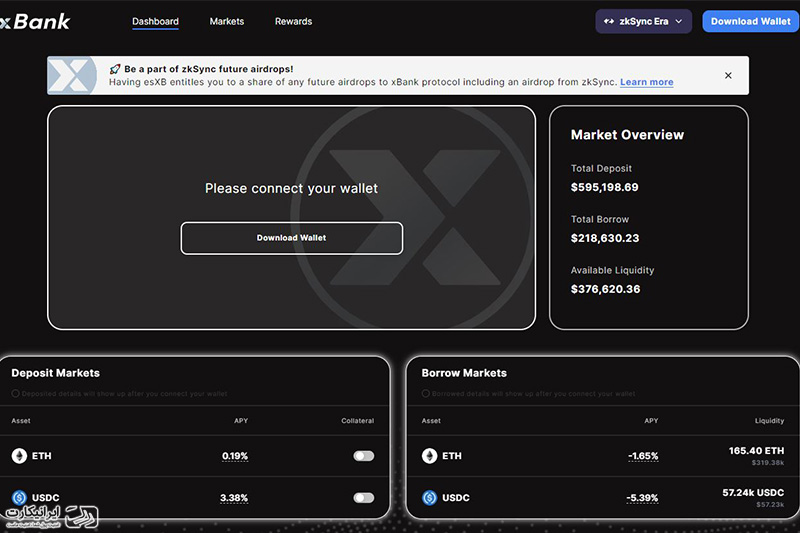This screenshot has width=800, height=533.
Task: Click the Liquidity column header
Action: 769,421
